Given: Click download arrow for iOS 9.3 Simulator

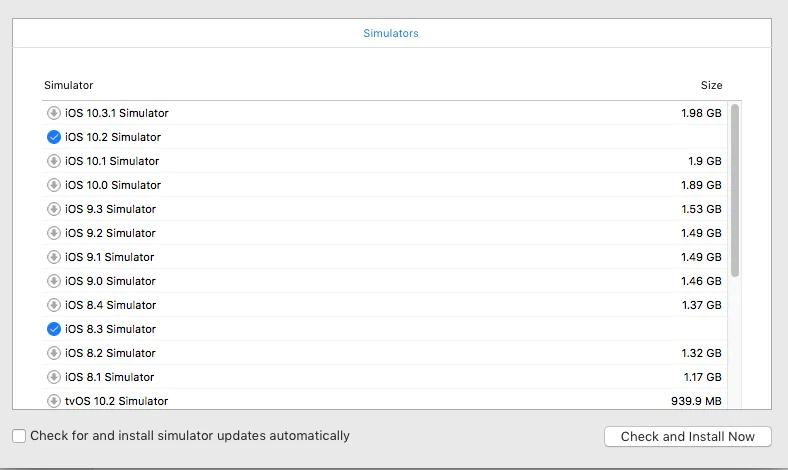Looking at the screenshot, I should (54, 209).
